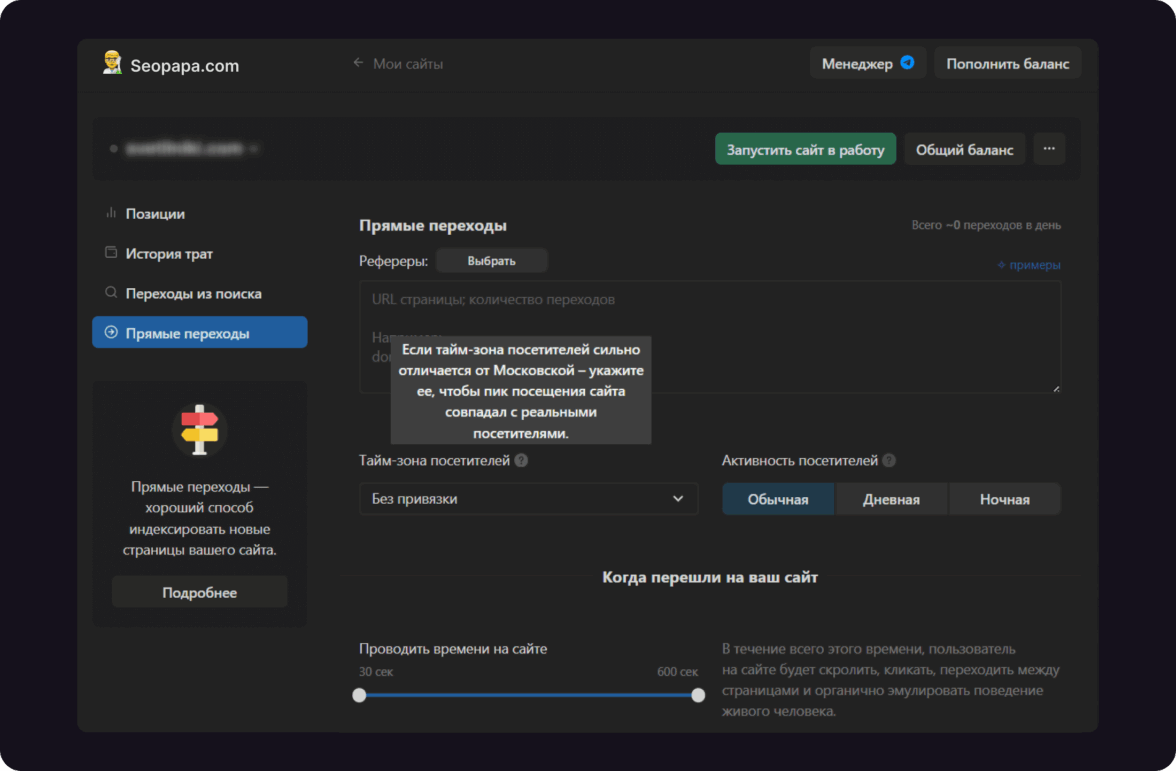Select Обычная visitor activity
Screen dimensions: 1176x771
point(778,499)
